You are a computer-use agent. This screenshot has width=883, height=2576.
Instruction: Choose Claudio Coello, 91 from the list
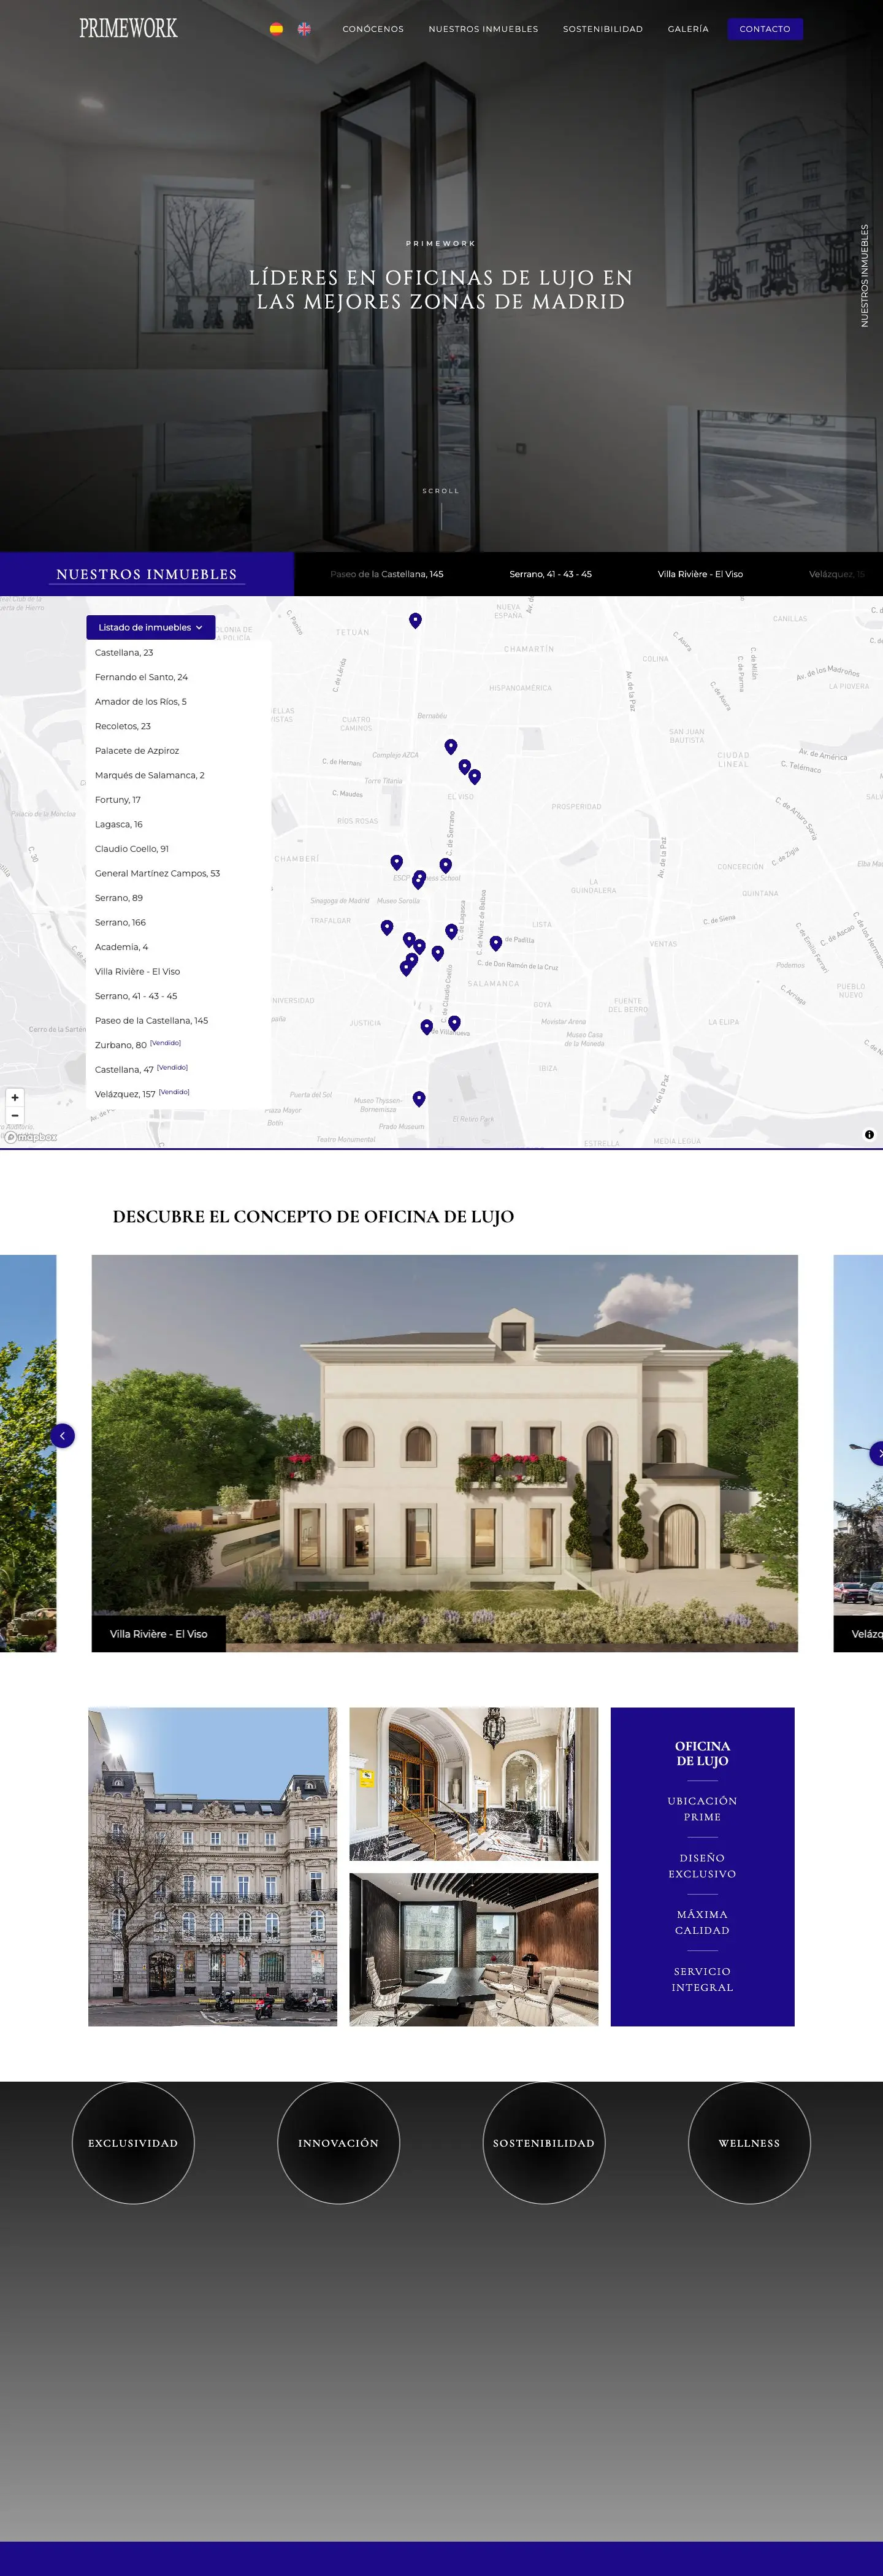(132, 848)
